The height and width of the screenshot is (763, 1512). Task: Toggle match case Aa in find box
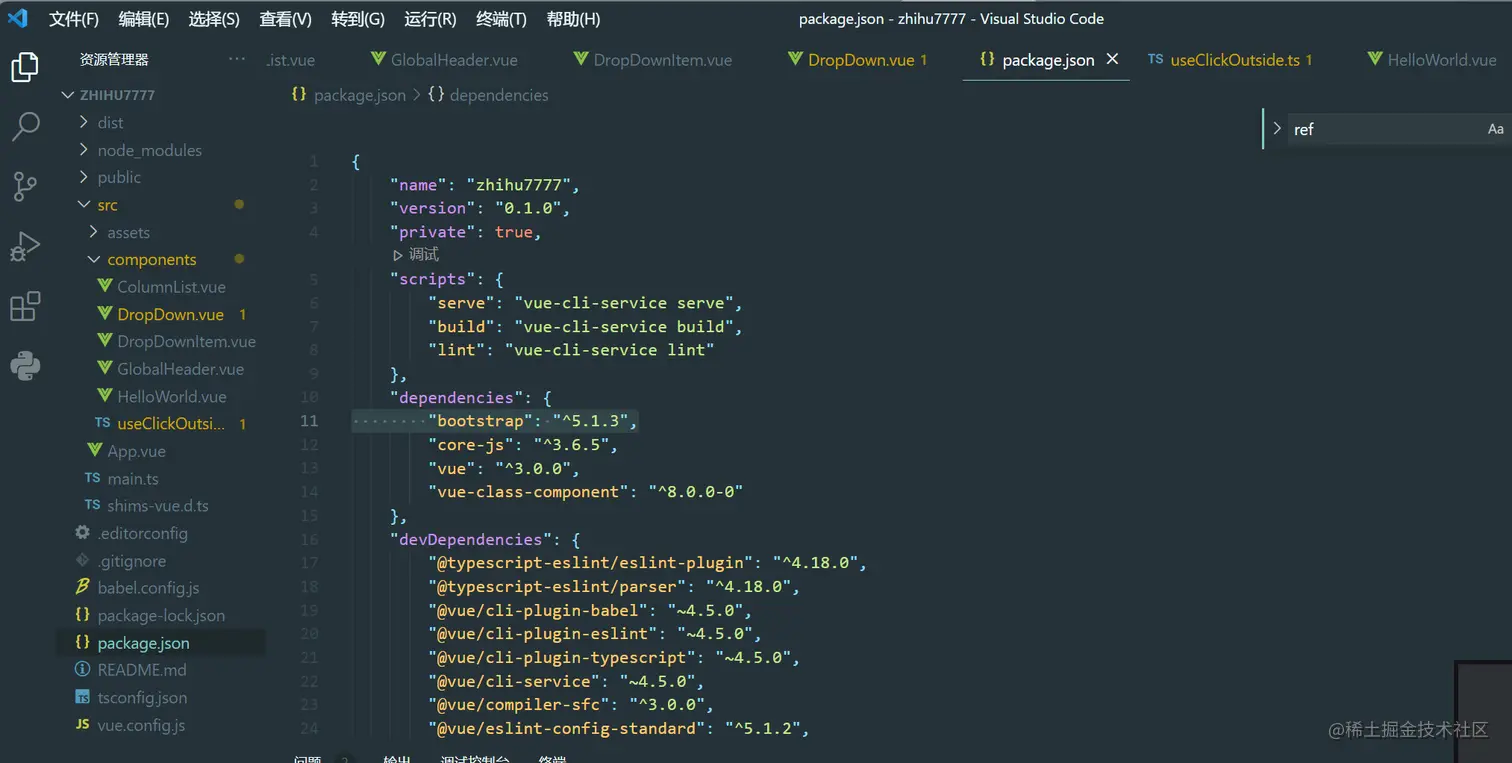tap(1495, 129)
